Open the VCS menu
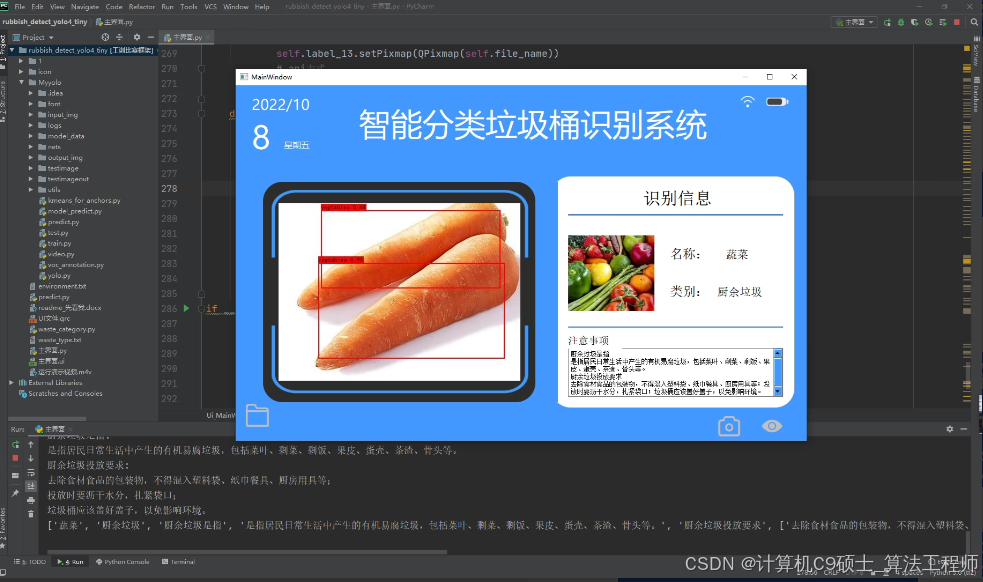 coord(211,7)
